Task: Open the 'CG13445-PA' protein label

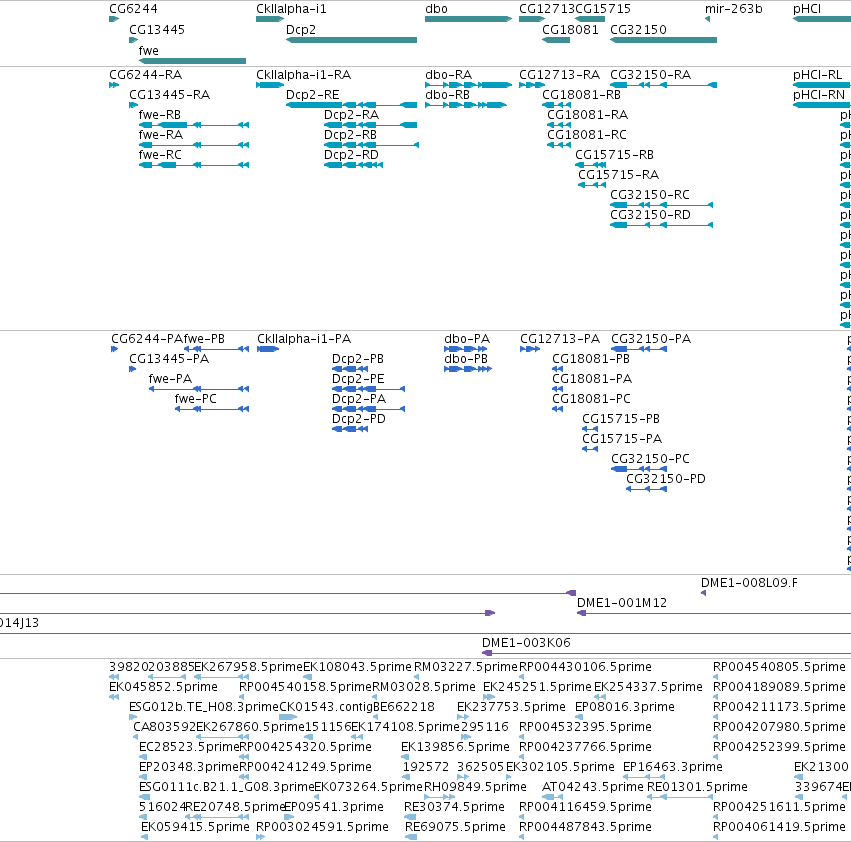Action: click(x=169, y=359)
